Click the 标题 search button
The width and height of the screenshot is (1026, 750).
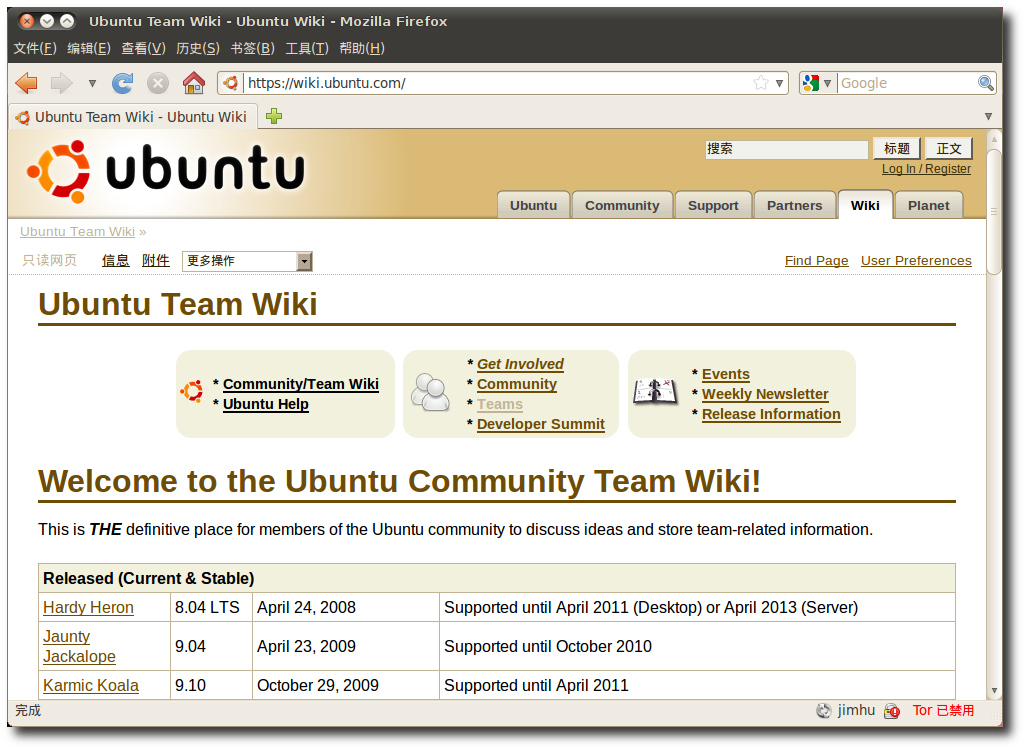896,149
